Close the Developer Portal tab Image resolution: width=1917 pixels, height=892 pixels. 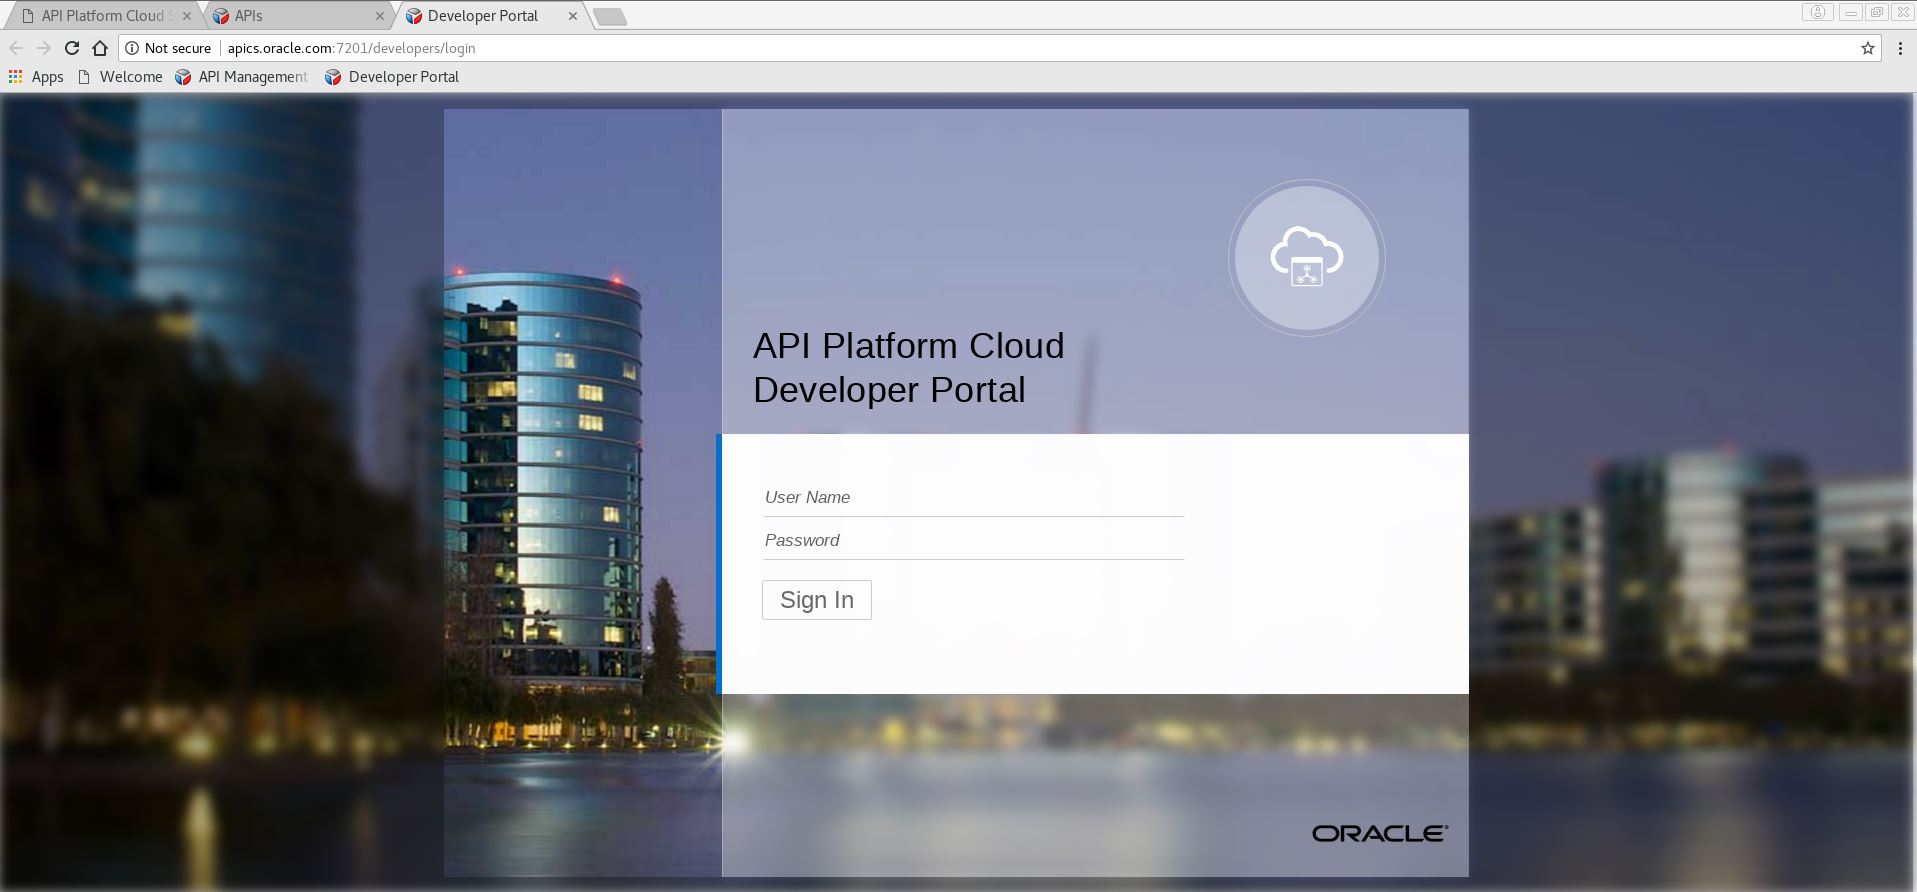tap(573, 16)
